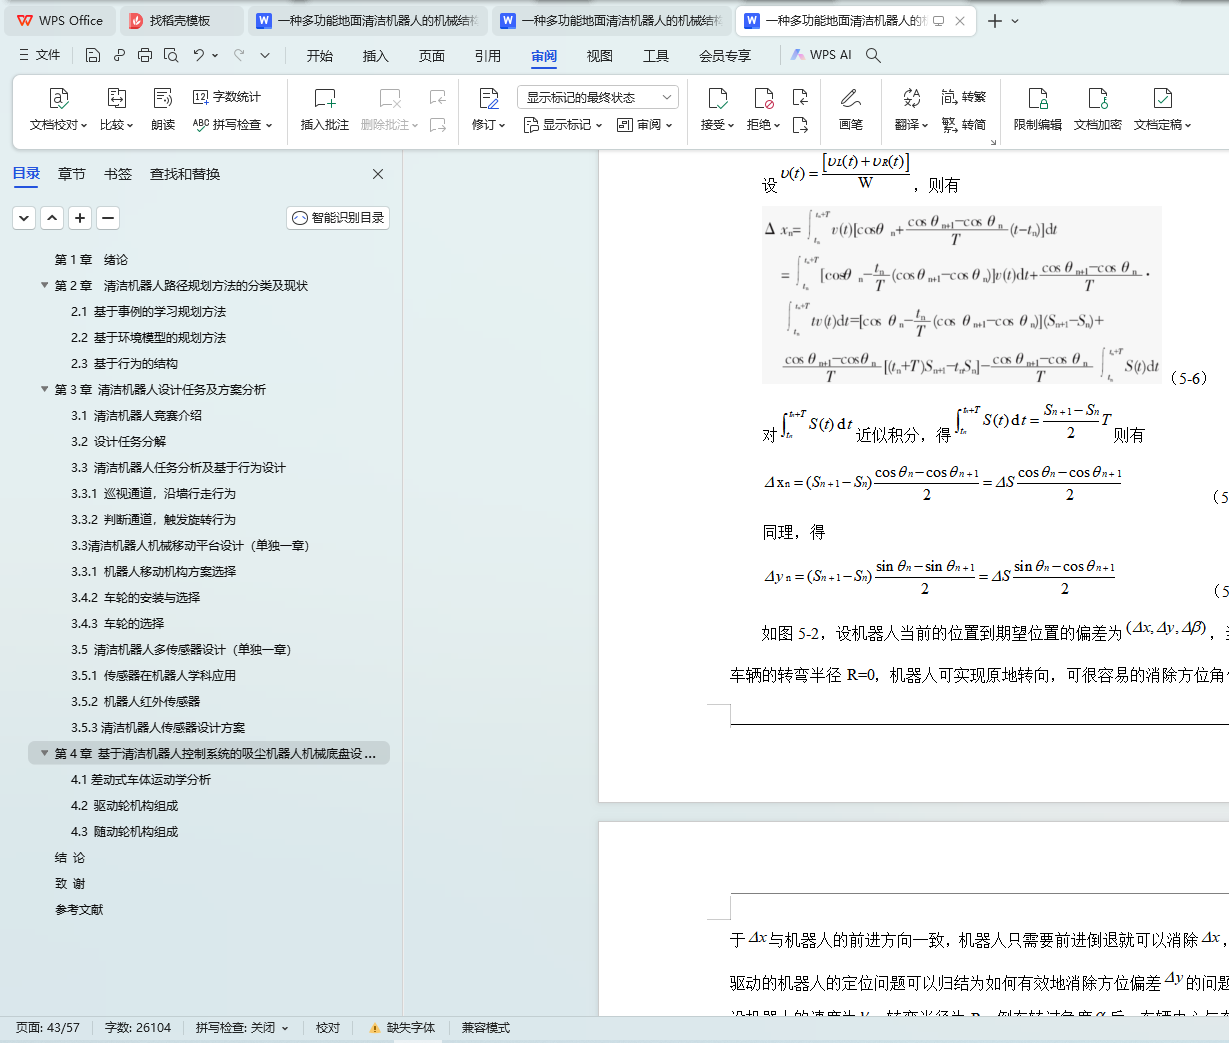Image resolution: width=1229 pixels, height=1043 pixels.
Task: Click the minus button in outline toolbar
Action: click(x=108, y=218)
